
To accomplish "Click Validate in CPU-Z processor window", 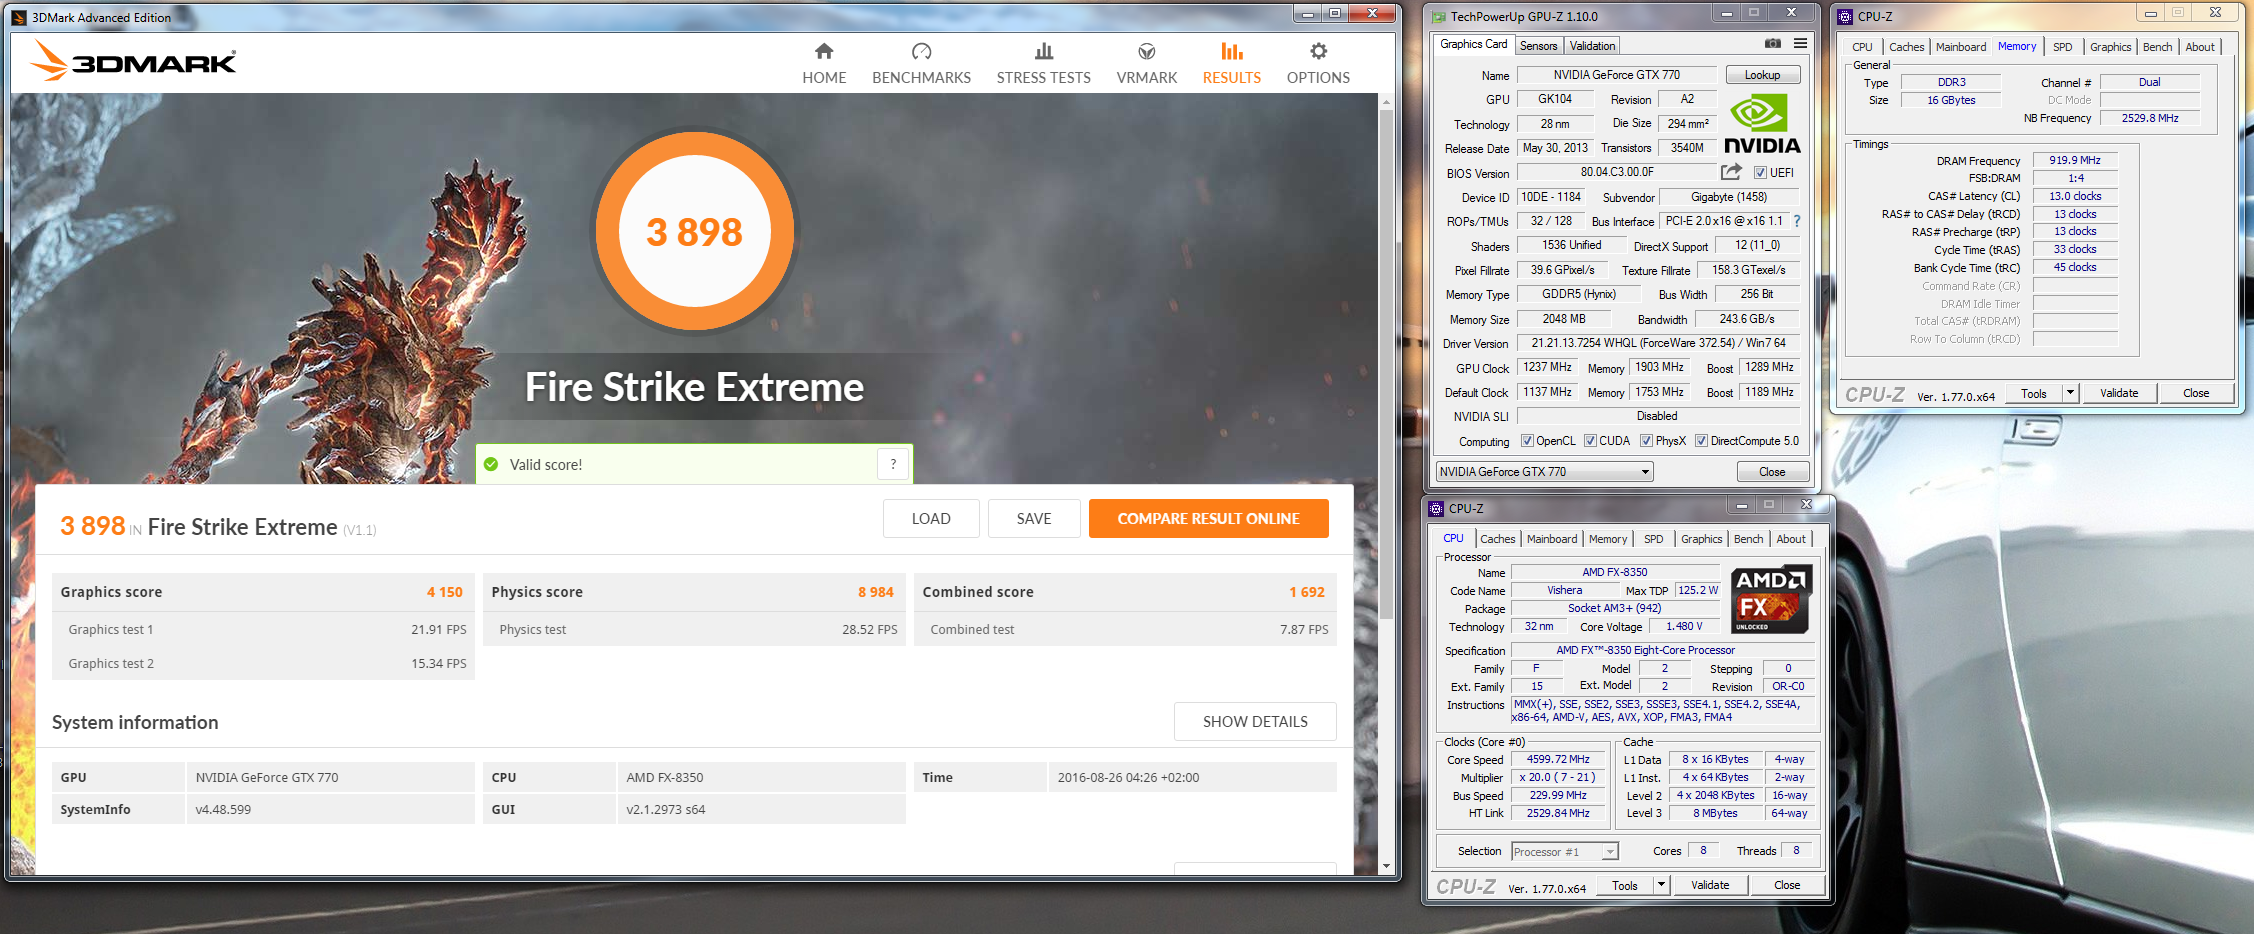I will (x=1710, y=885).
